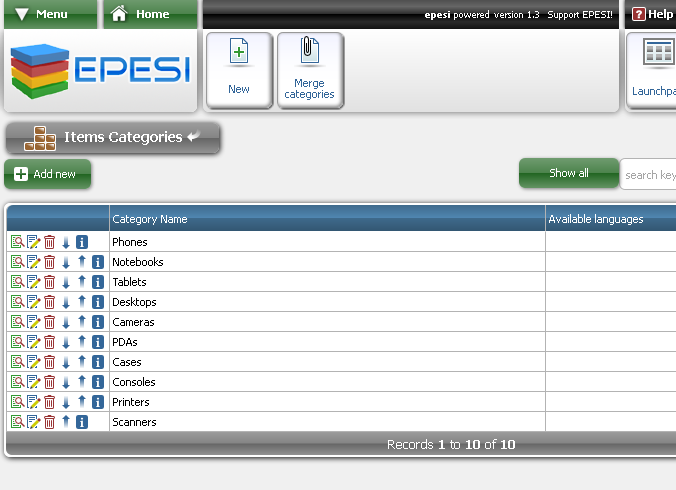
Task: Delete the Printers category
Action: 49,402
